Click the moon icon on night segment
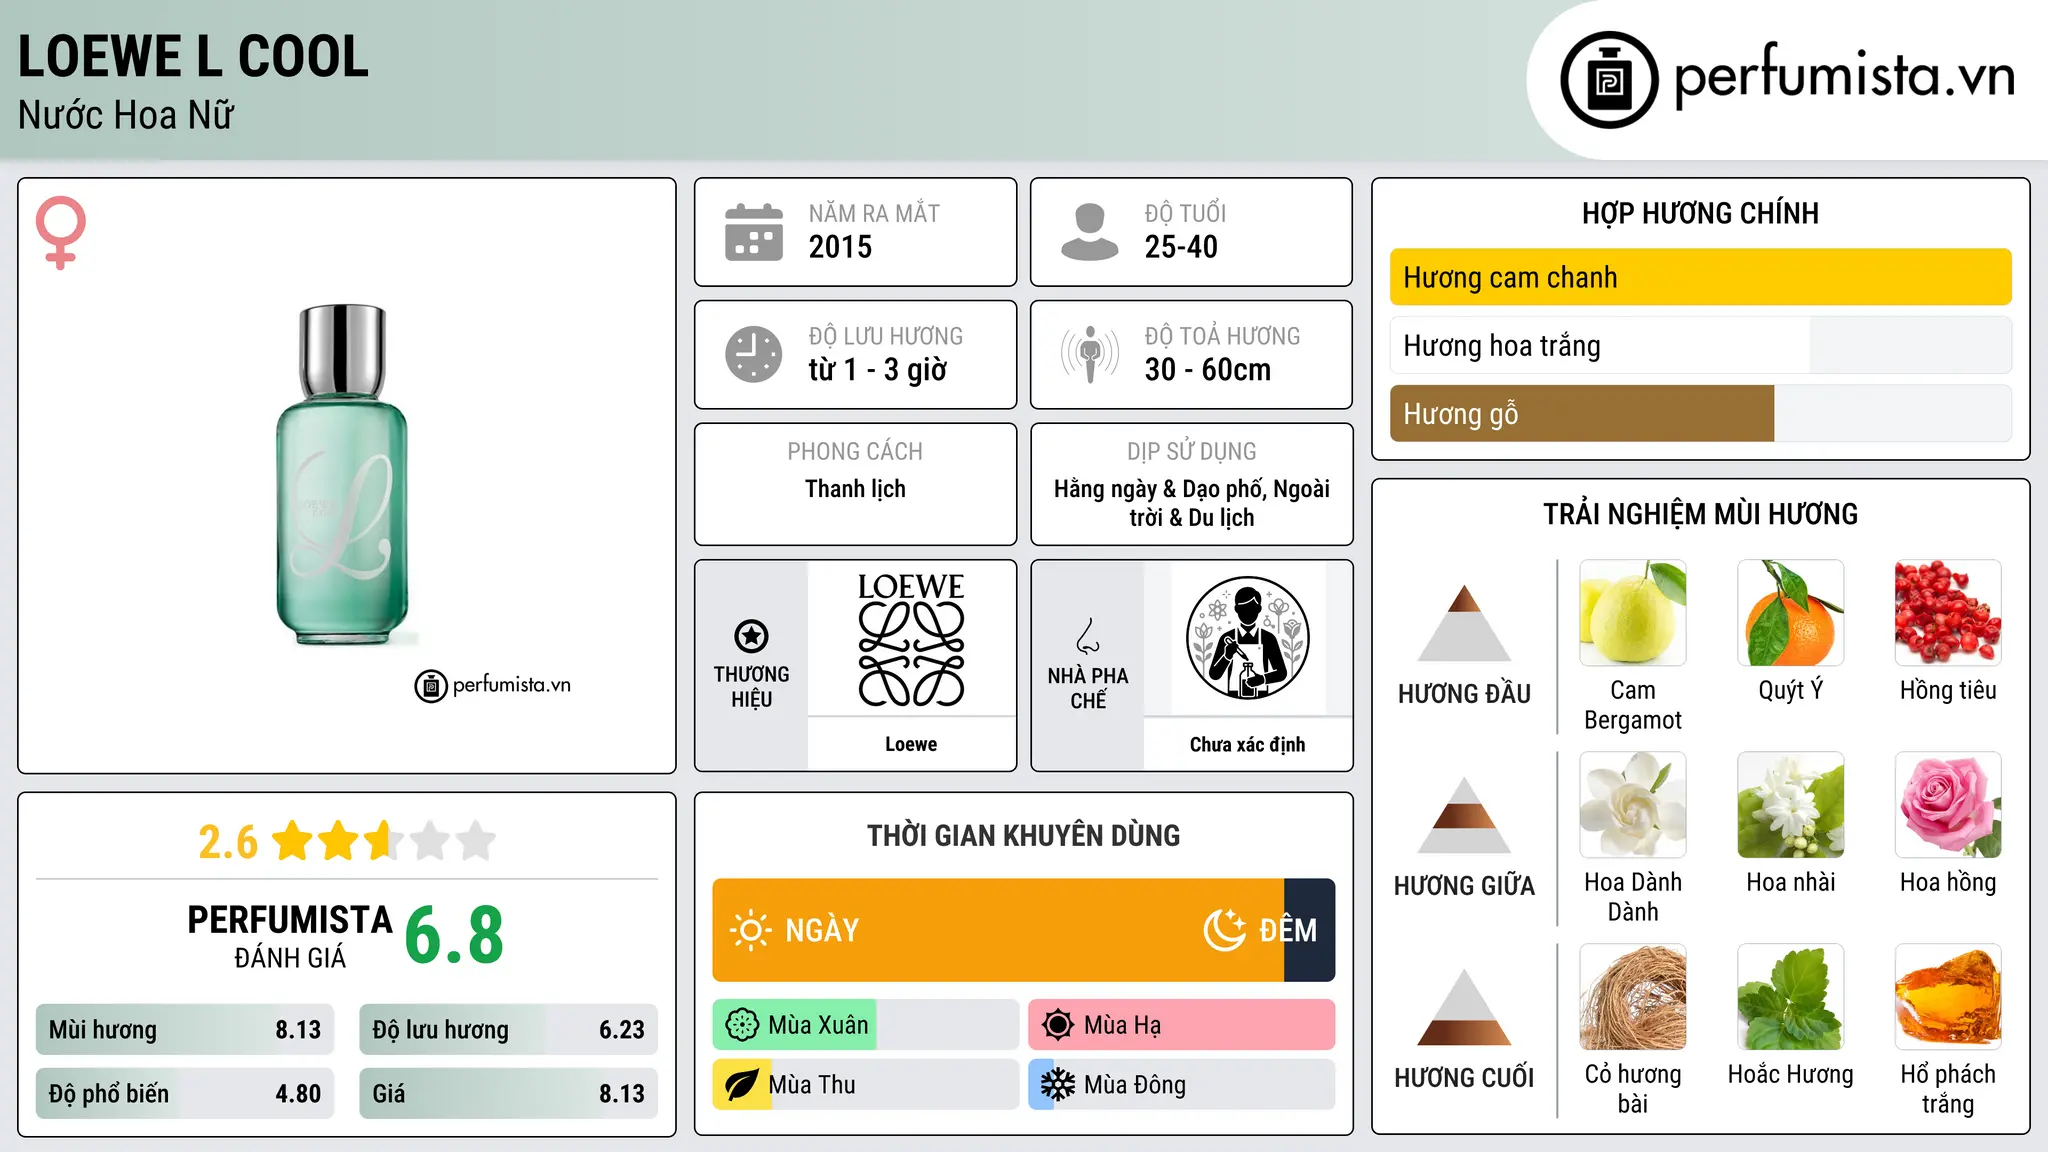Viewport: 2048px width, 1152px height. [x=1225, y=930]
